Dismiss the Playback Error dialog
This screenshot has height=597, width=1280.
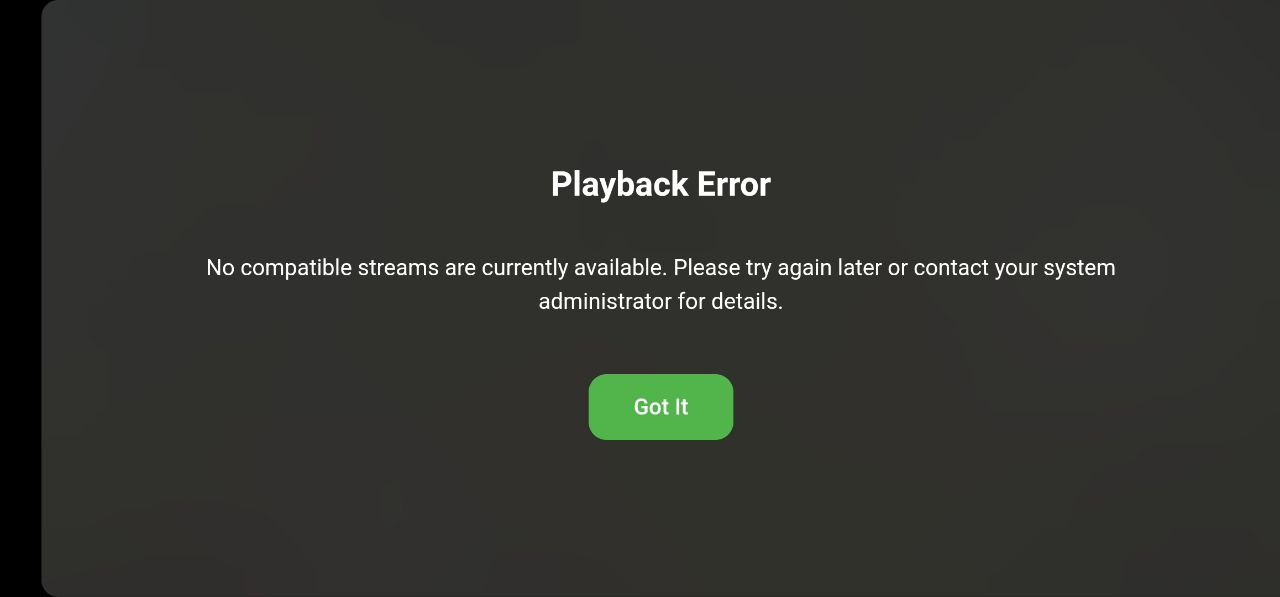660,407
